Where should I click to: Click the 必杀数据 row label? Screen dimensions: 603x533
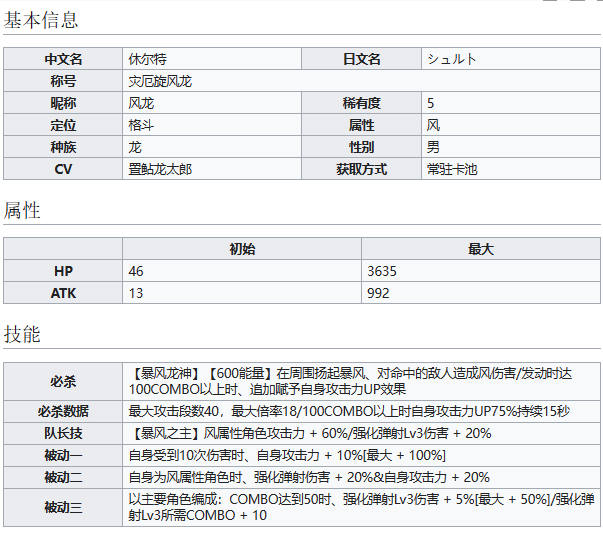pos(63,411)
